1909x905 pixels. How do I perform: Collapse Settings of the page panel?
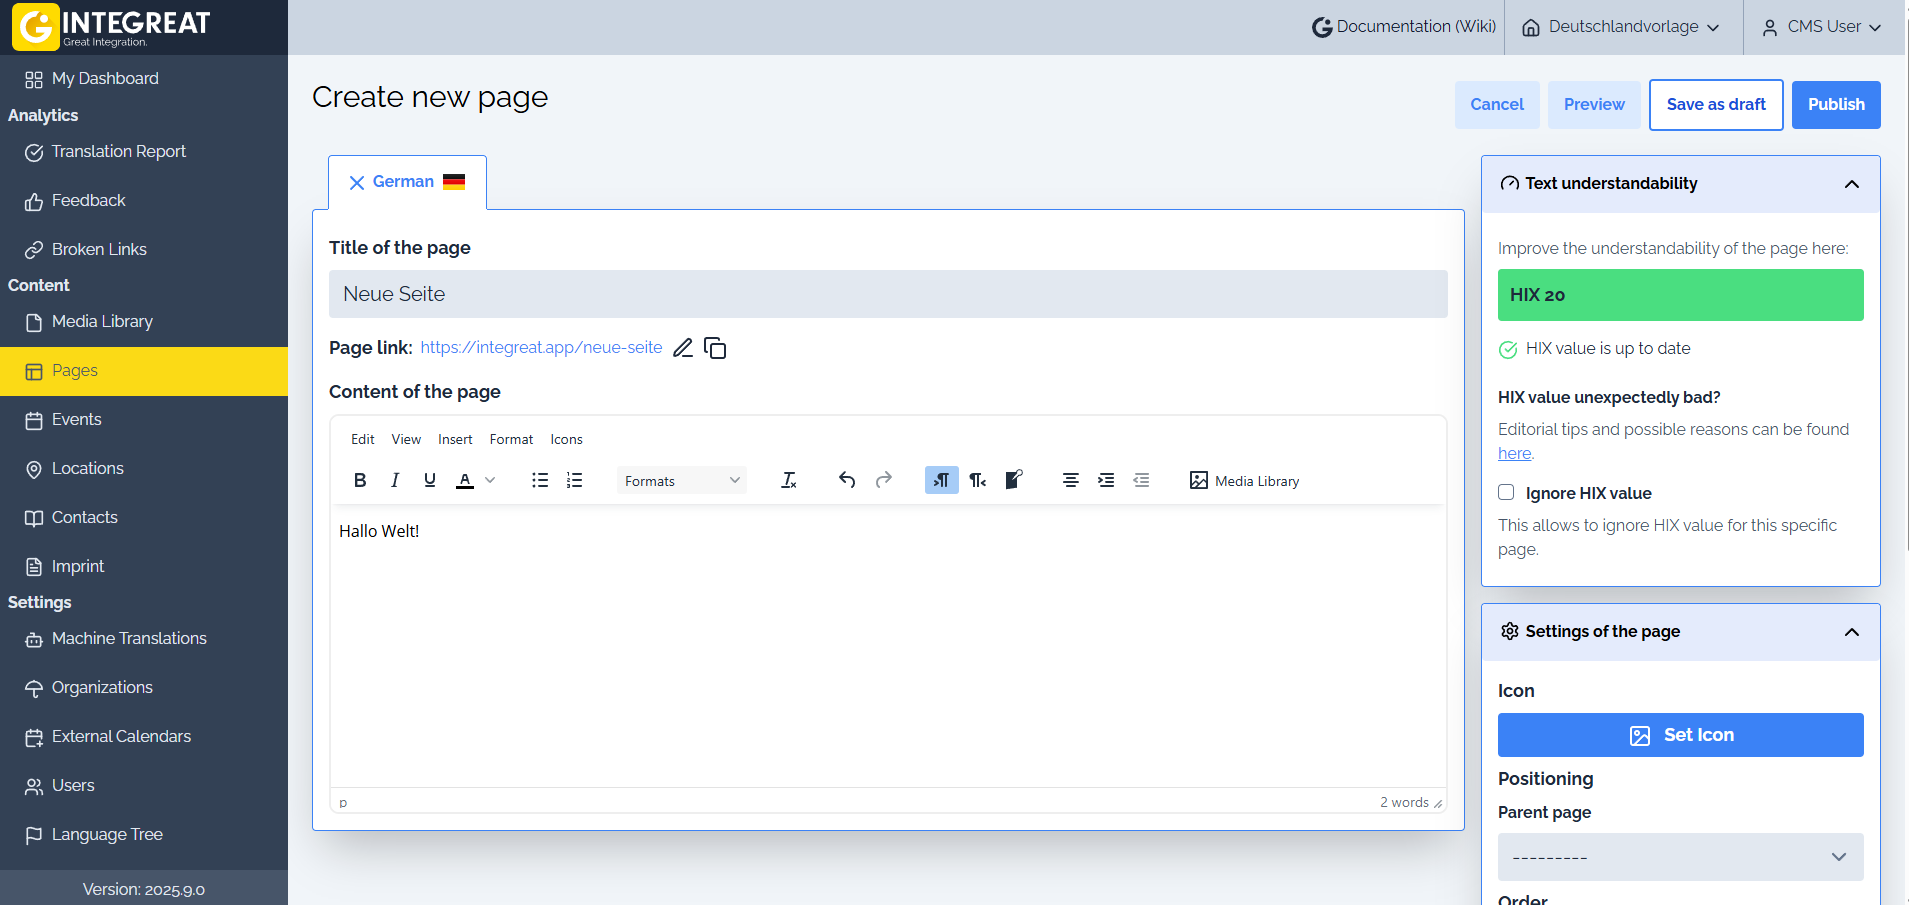[1852, 632]
